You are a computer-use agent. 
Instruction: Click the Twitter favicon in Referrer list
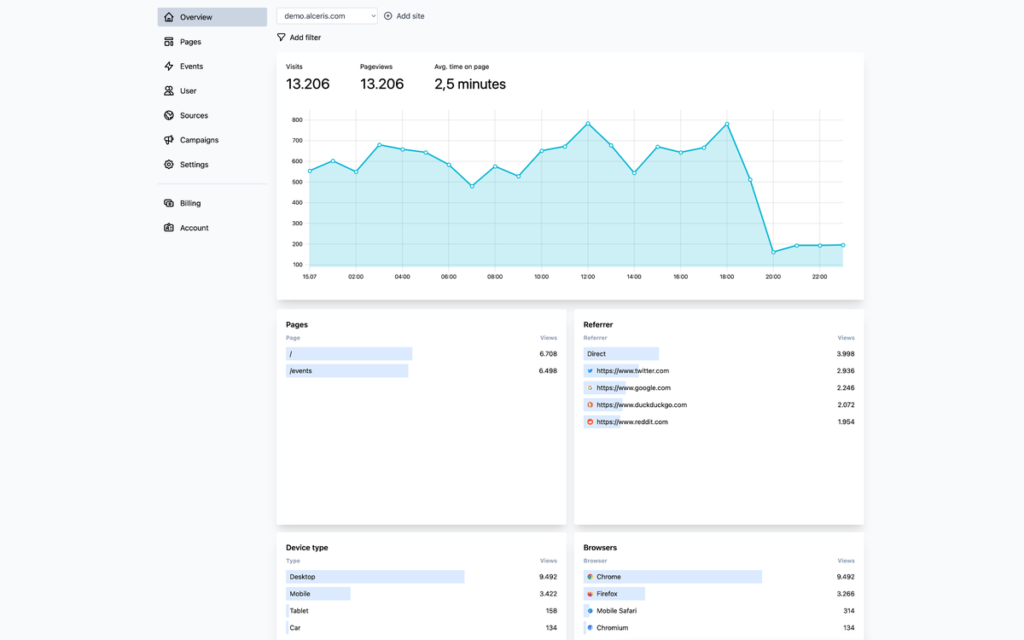tap(590, 371)
